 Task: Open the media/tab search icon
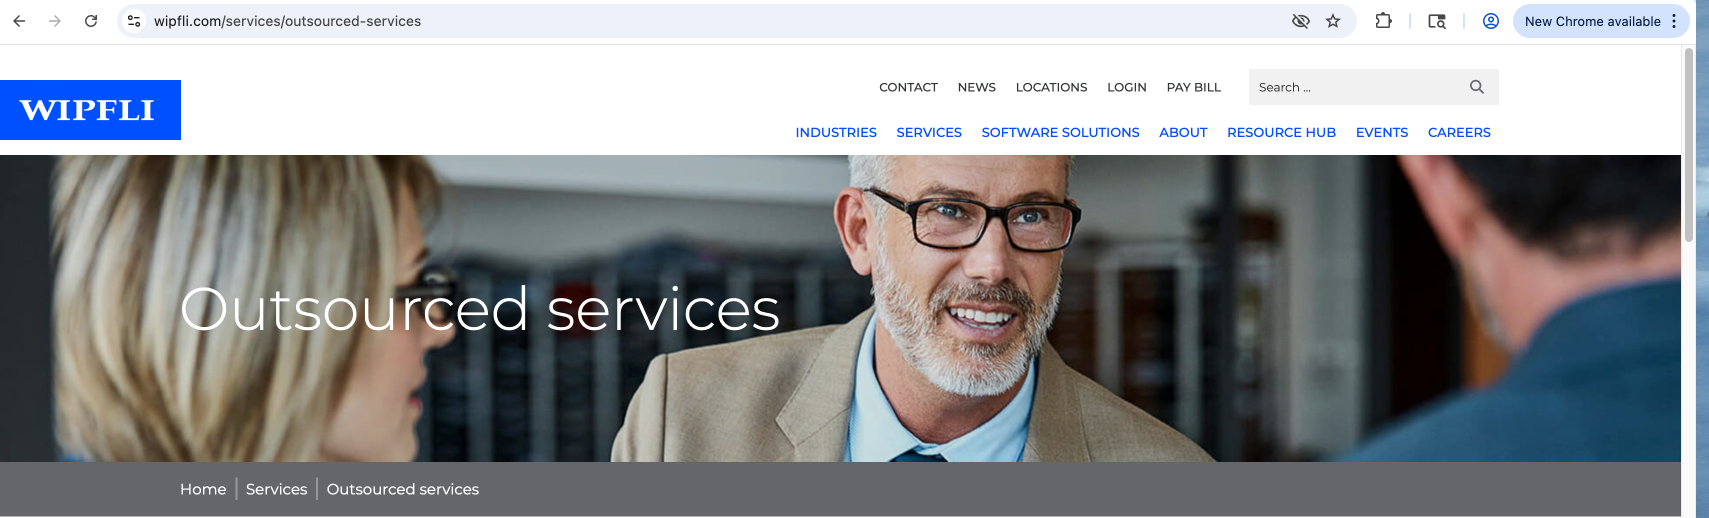click(1437, 21)
